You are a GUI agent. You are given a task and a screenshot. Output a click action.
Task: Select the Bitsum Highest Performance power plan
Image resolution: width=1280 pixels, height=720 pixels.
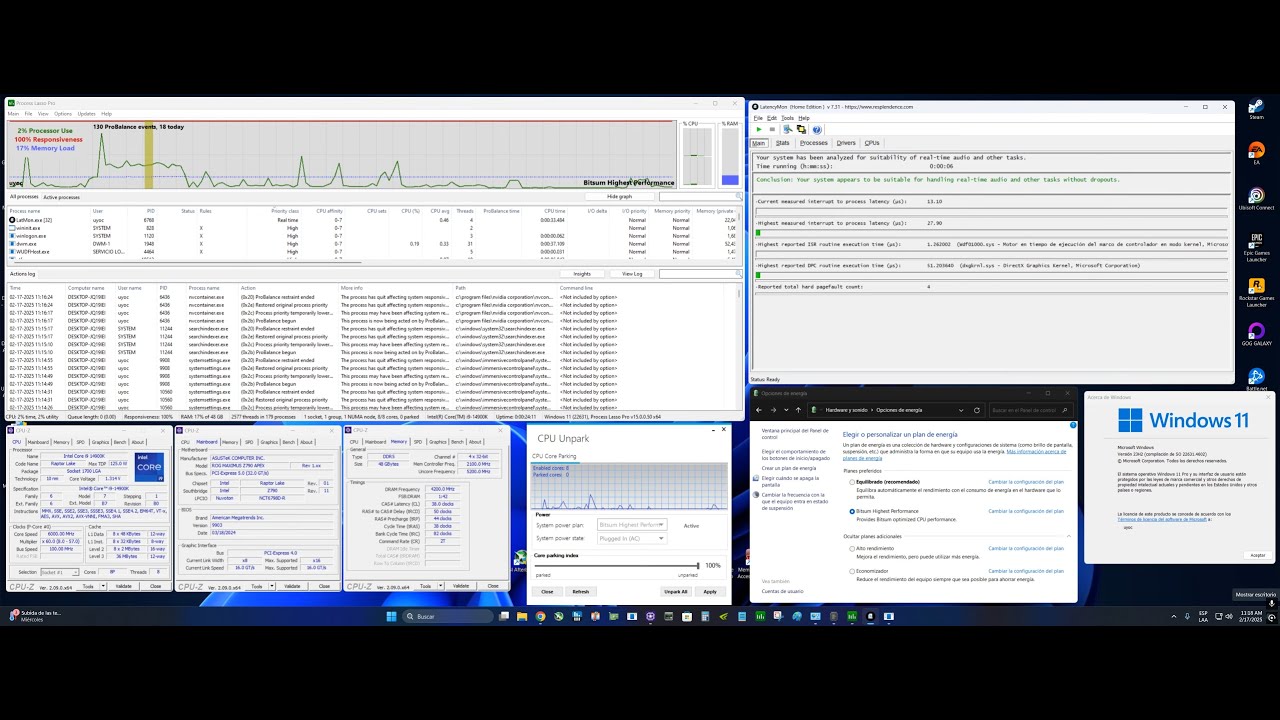tap(853, 511)
